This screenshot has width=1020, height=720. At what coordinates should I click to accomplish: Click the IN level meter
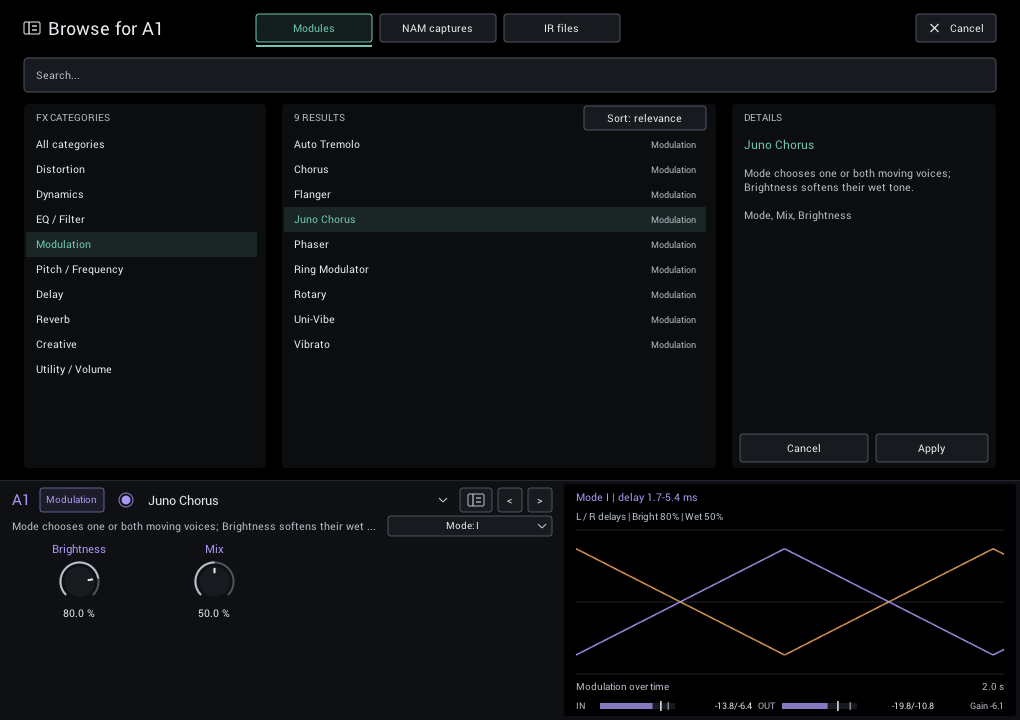pyautogui.click(x=638, y=706)
